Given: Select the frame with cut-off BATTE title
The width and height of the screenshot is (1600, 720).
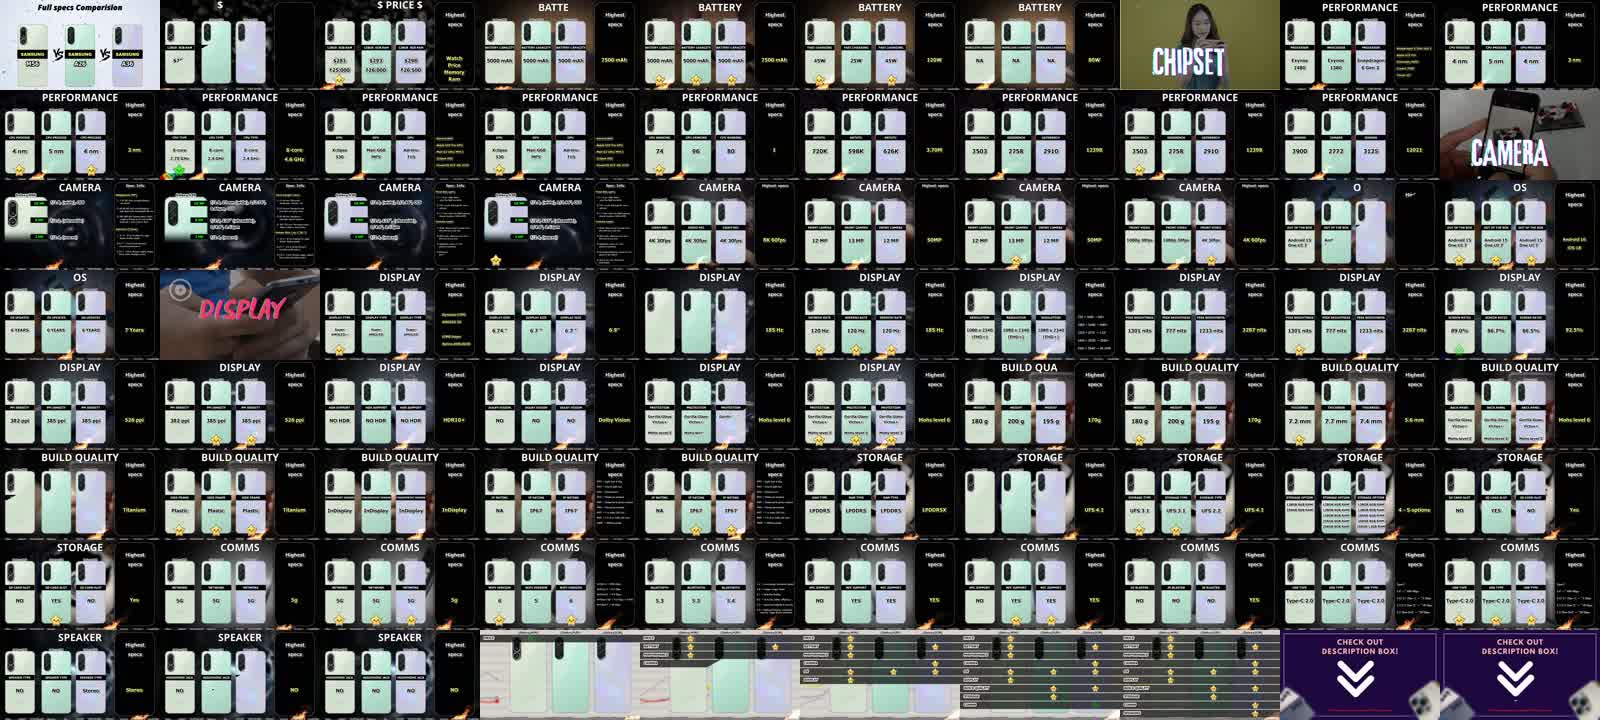Looking at the screenshot, I should pos(560,45).
